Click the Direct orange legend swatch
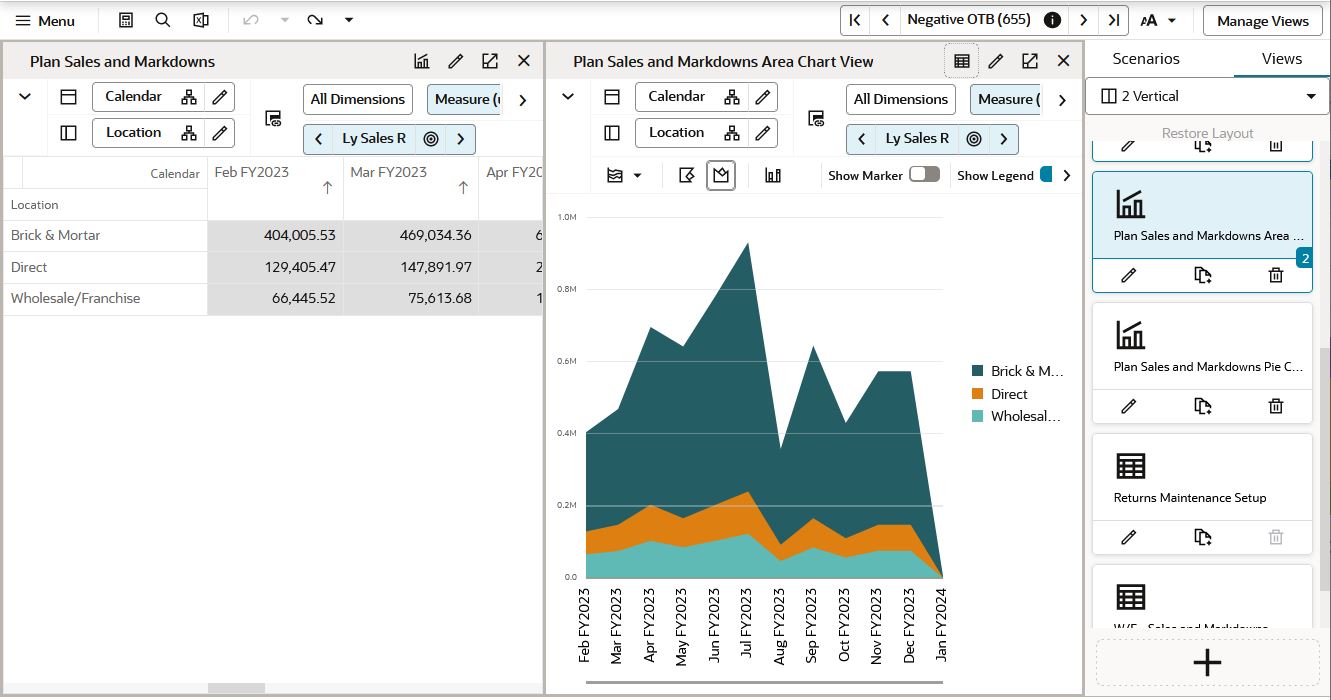Viewport: 1331px width, 700px height. (977, 394)
